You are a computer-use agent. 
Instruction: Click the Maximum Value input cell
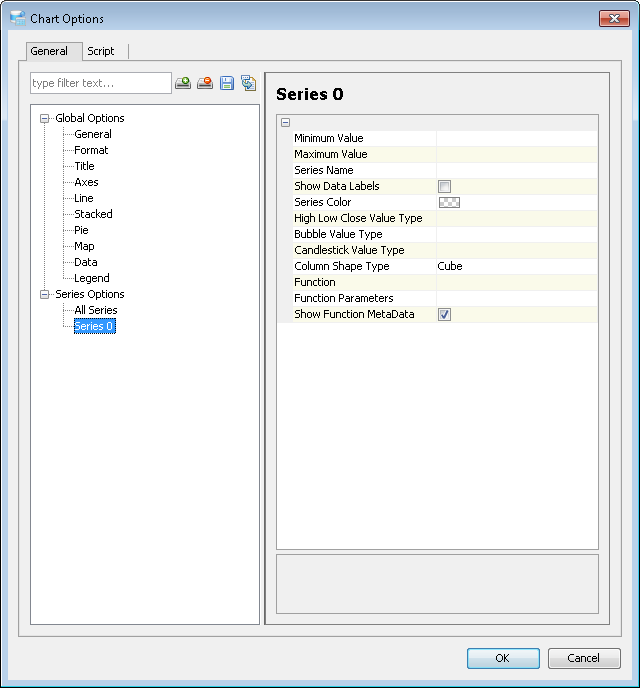(517, 154)
